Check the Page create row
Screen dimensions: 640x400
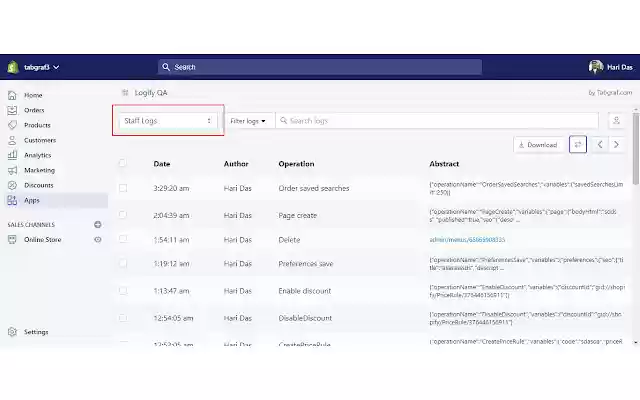coord(122,215)
